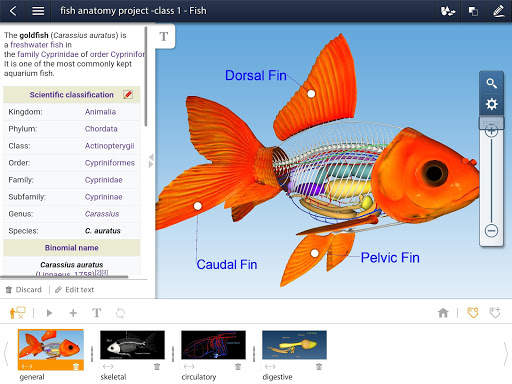This screenshot has height=384, width=512.
Task: Play the presentation
Action: pyautogui.click(x=49, y=313)
